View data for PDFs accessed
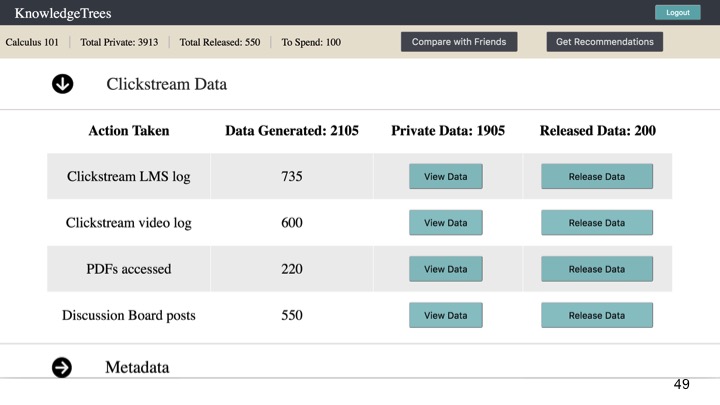The width and height of the screenshot is (720, 405). pyautogui.click(x=445, y=269)
